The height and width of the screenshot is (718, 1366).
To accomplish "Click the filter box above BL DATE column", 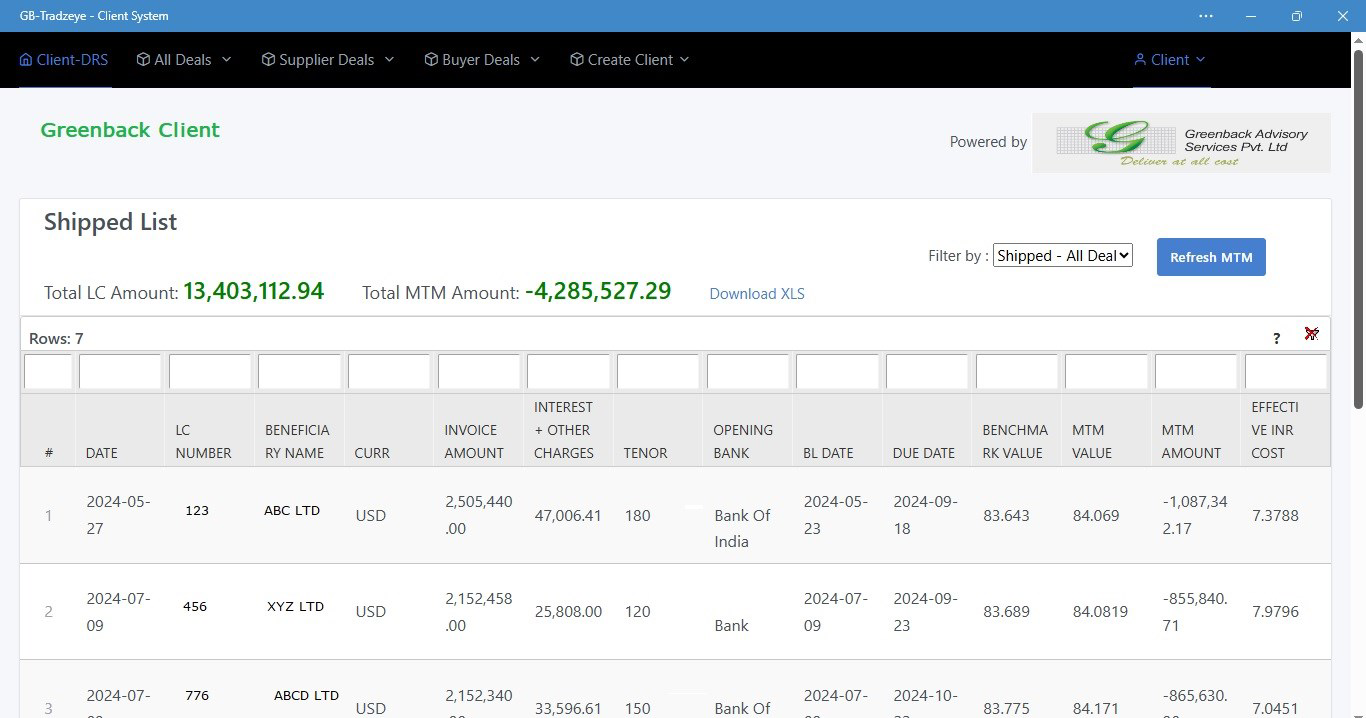I will (x=837, y=371).
